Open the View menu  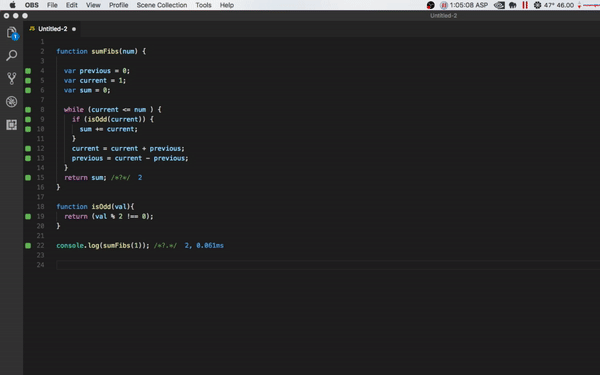click(x=93, y=5)
